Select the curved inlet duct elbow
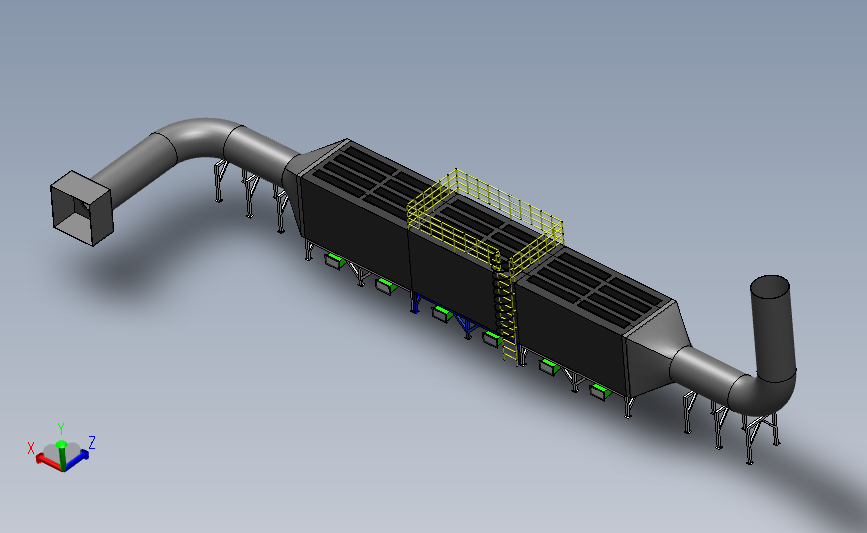Viewport: 867px width, 533px height. pyautogui.click(x=198, y=139)
